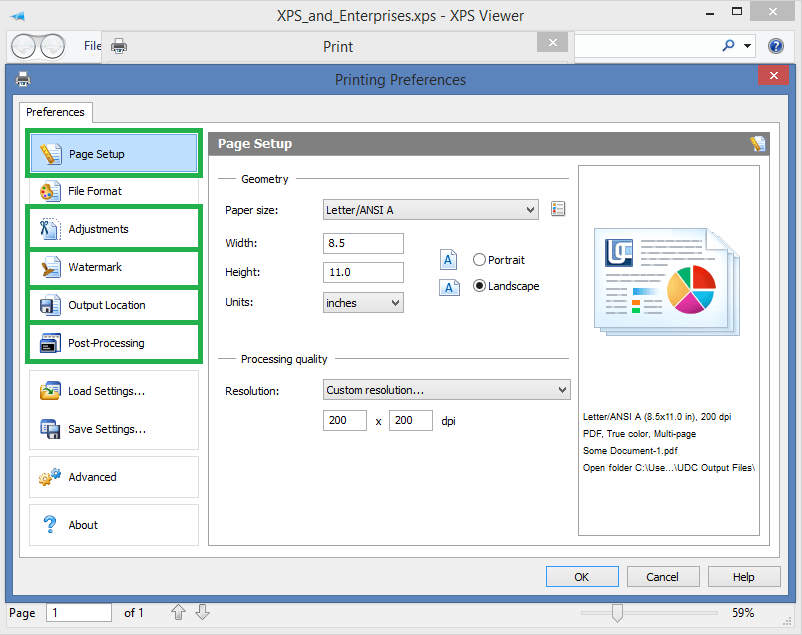The height and width of the screenshot is (635, 802).
Task: Click the Load Settings folder icon
Action: click(x=50, y=391)
